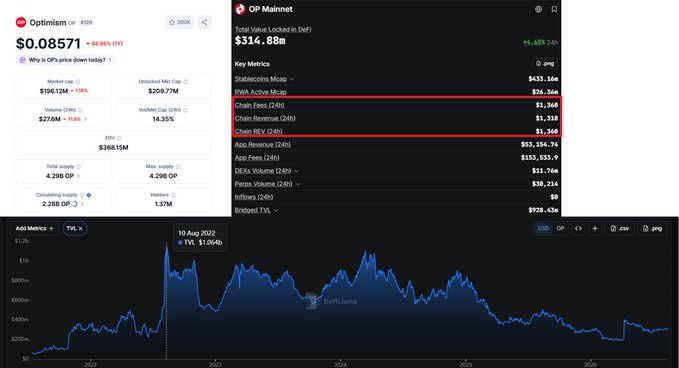679x368 pixels.
Task: Click the OP Mainnet logo icon
Action: click(240, 9)
